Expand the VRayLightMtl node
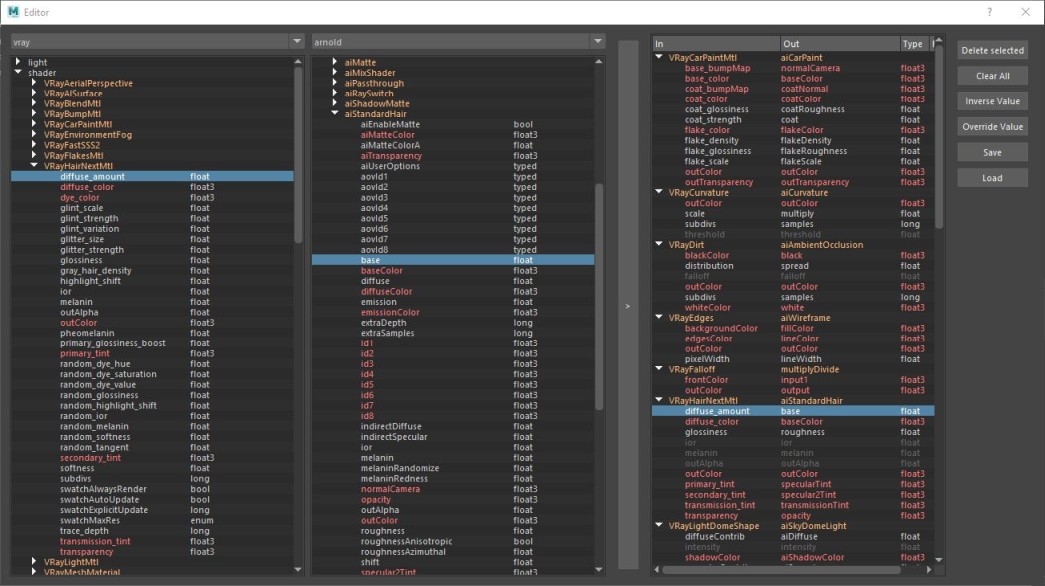 tap(34, 561)
